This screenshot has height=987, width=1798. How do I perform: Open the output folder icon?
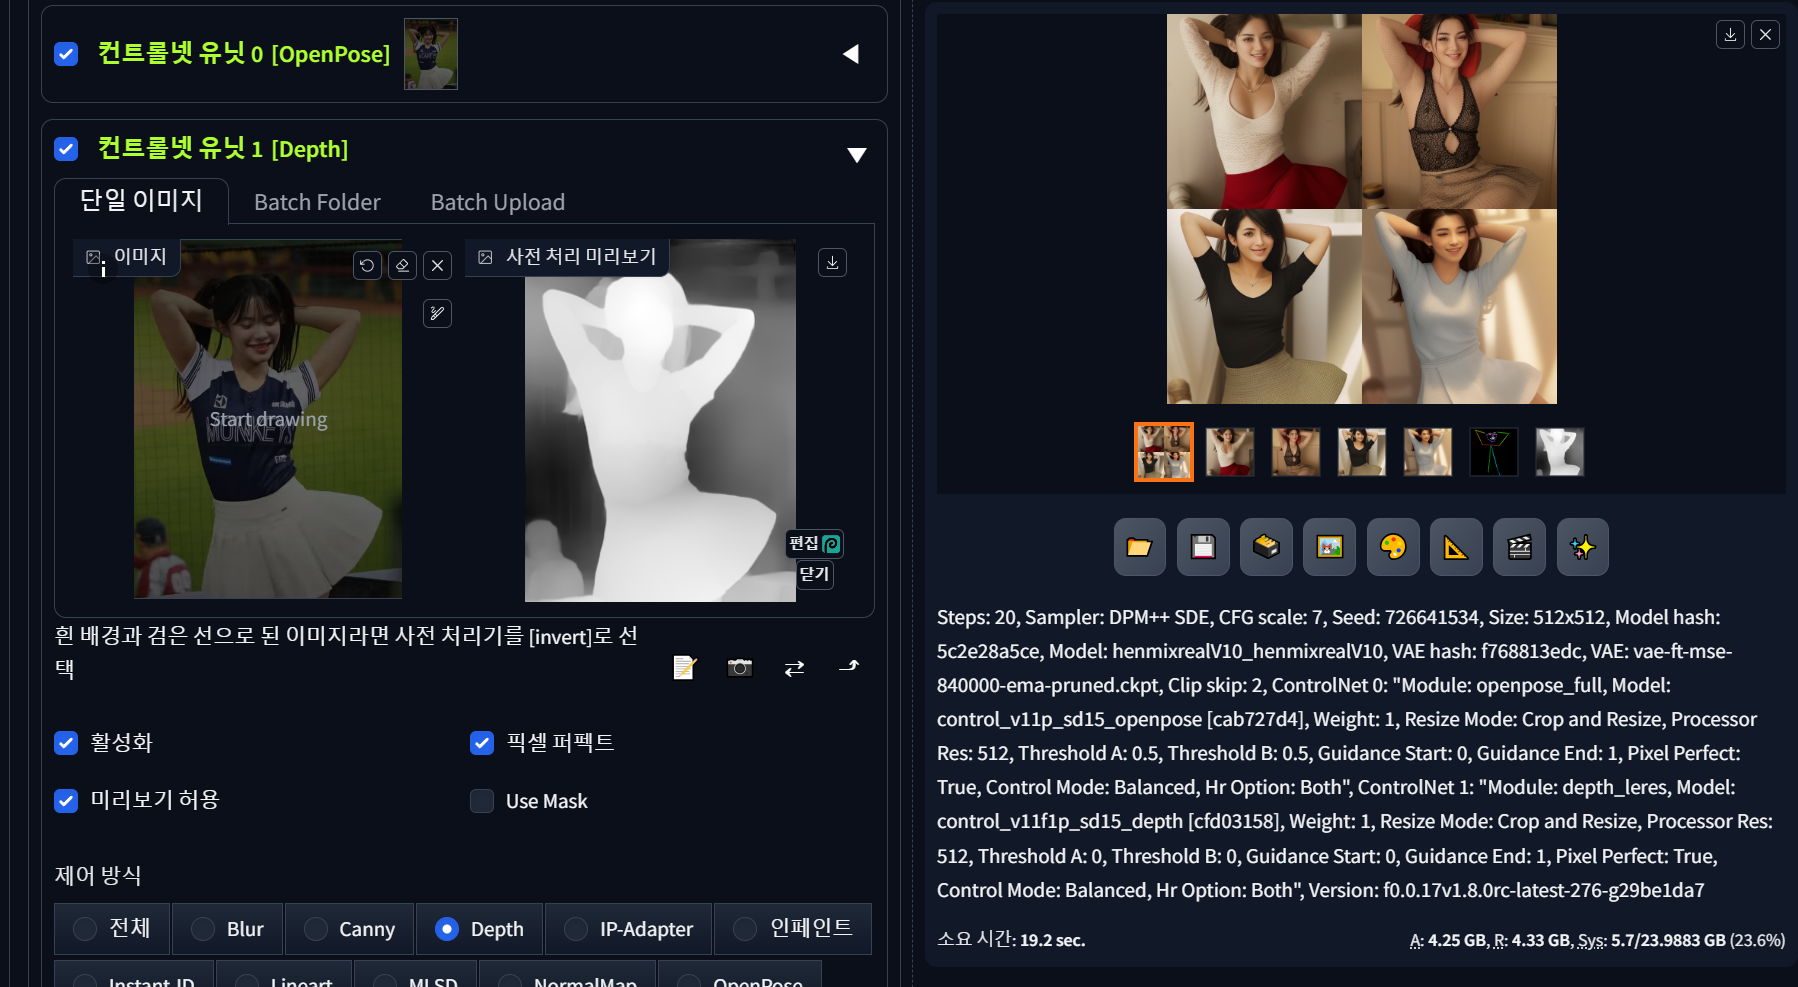[1139, 547]
